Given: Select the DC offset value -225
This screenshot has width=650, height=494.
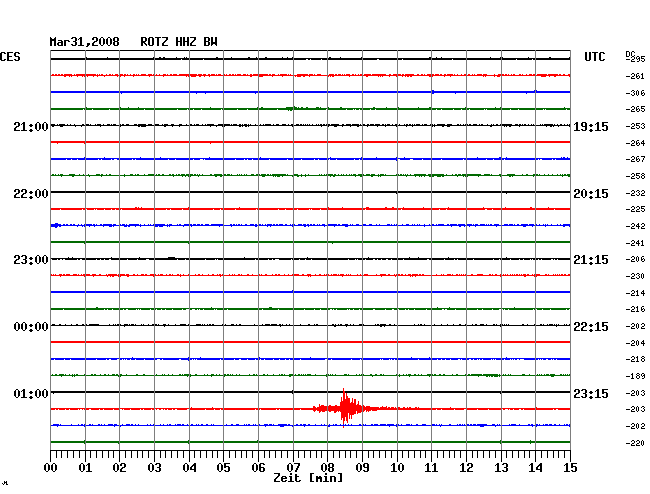Looking at the screenshot, I should click(635, 209).
